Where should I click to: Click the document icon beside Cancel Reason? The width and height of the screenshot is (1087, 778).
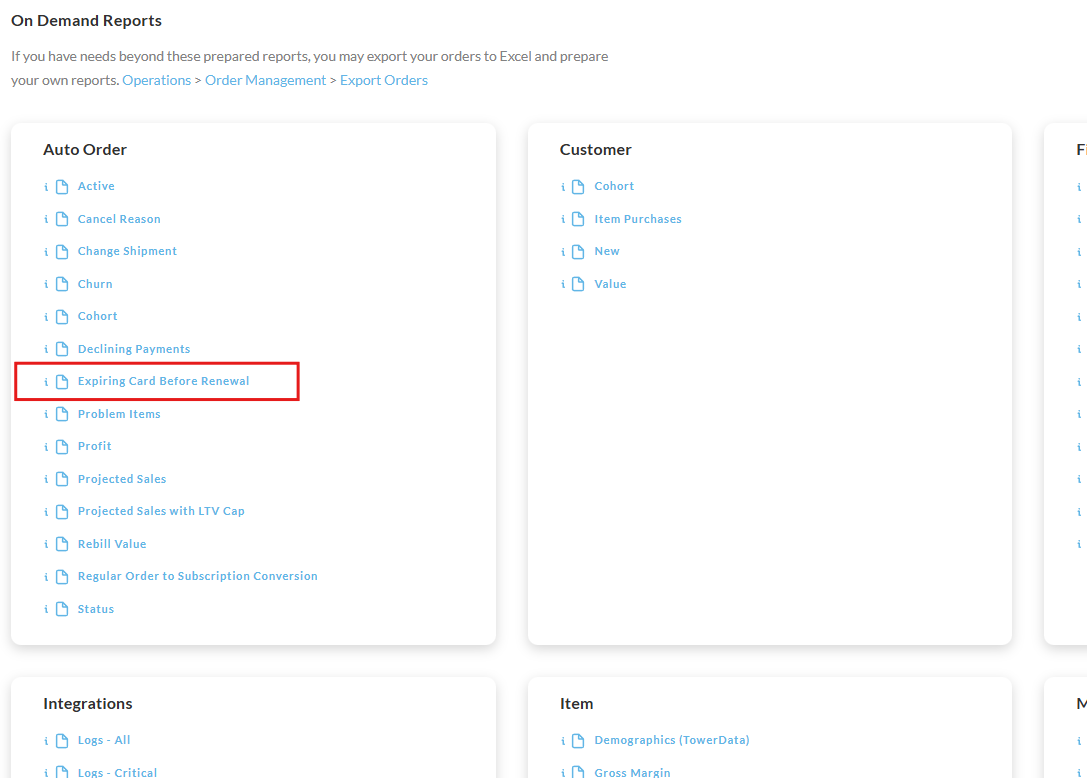(62, 219)
